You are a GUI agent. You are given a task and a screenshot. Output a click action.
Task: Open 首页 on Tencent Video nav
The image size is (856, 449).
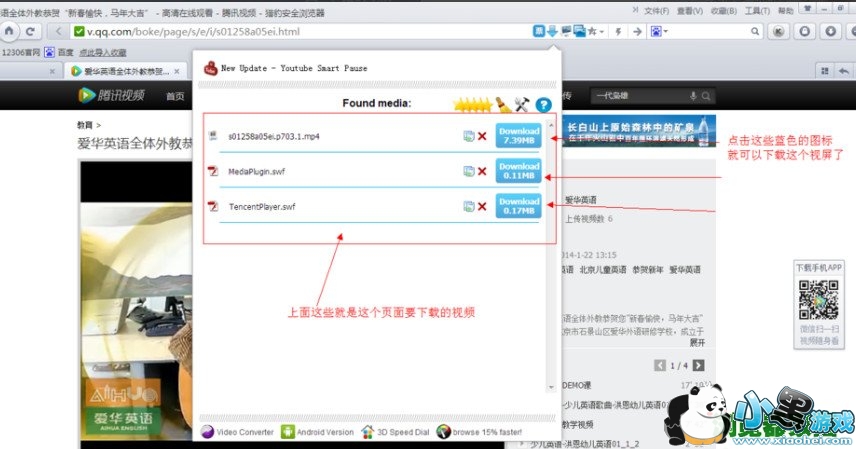point(175,96)
